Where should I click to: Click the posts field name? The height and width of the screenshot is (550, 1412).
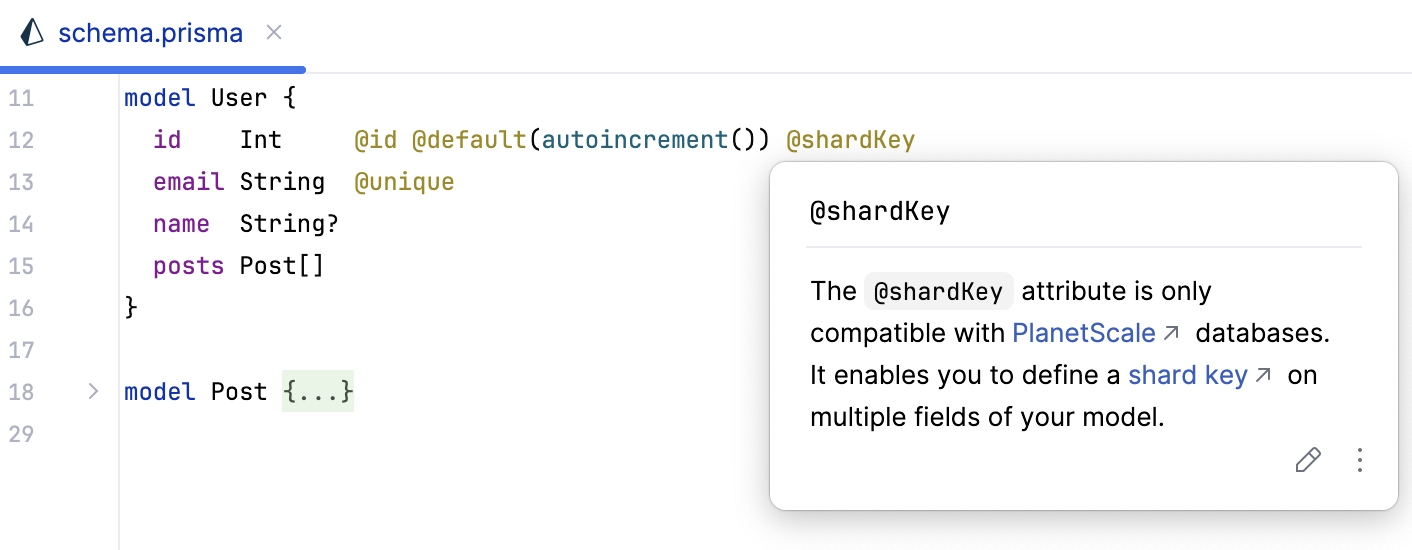(188, 266)
